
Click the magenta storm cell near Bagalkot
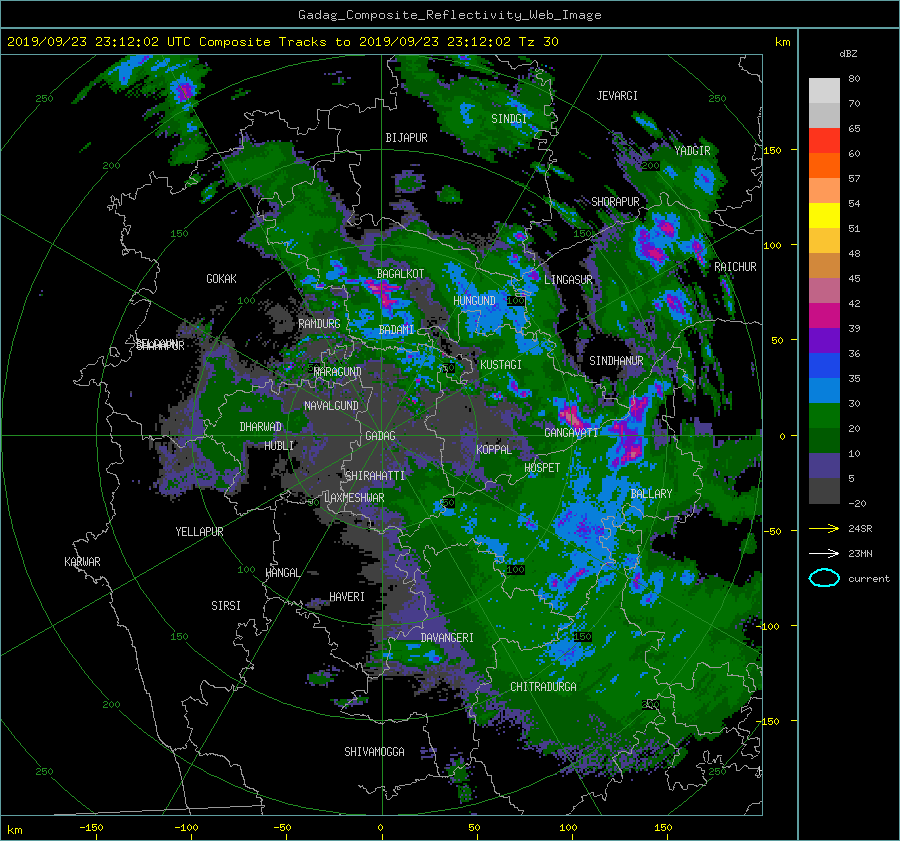point(383,293)
